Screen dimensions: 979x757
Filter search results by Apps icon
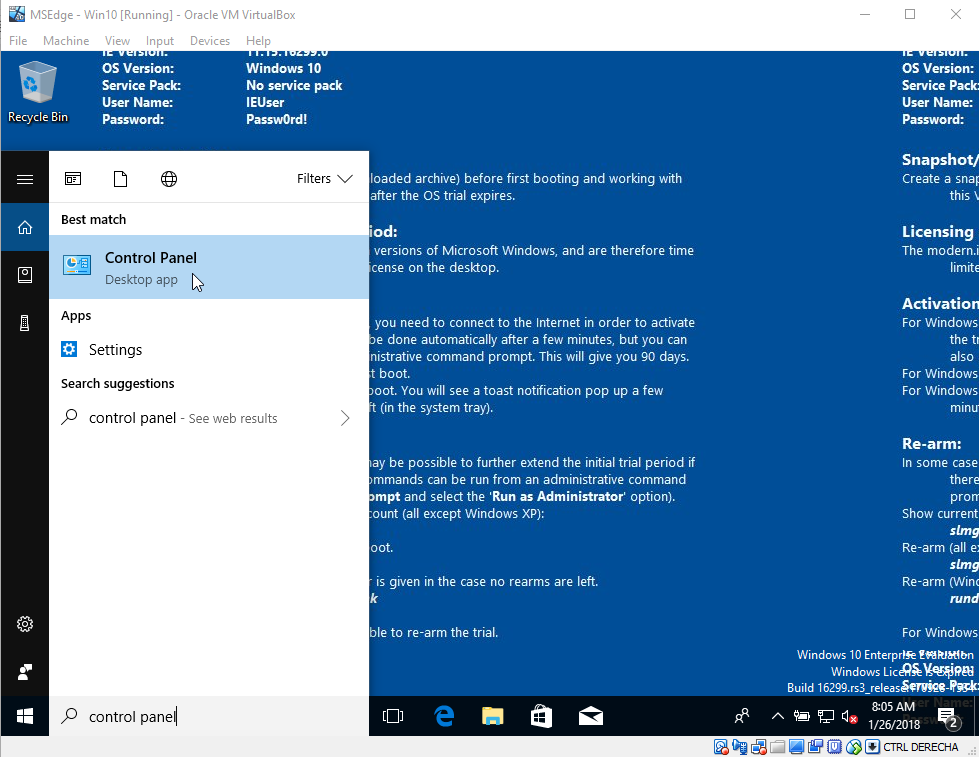tap(73, 179)
